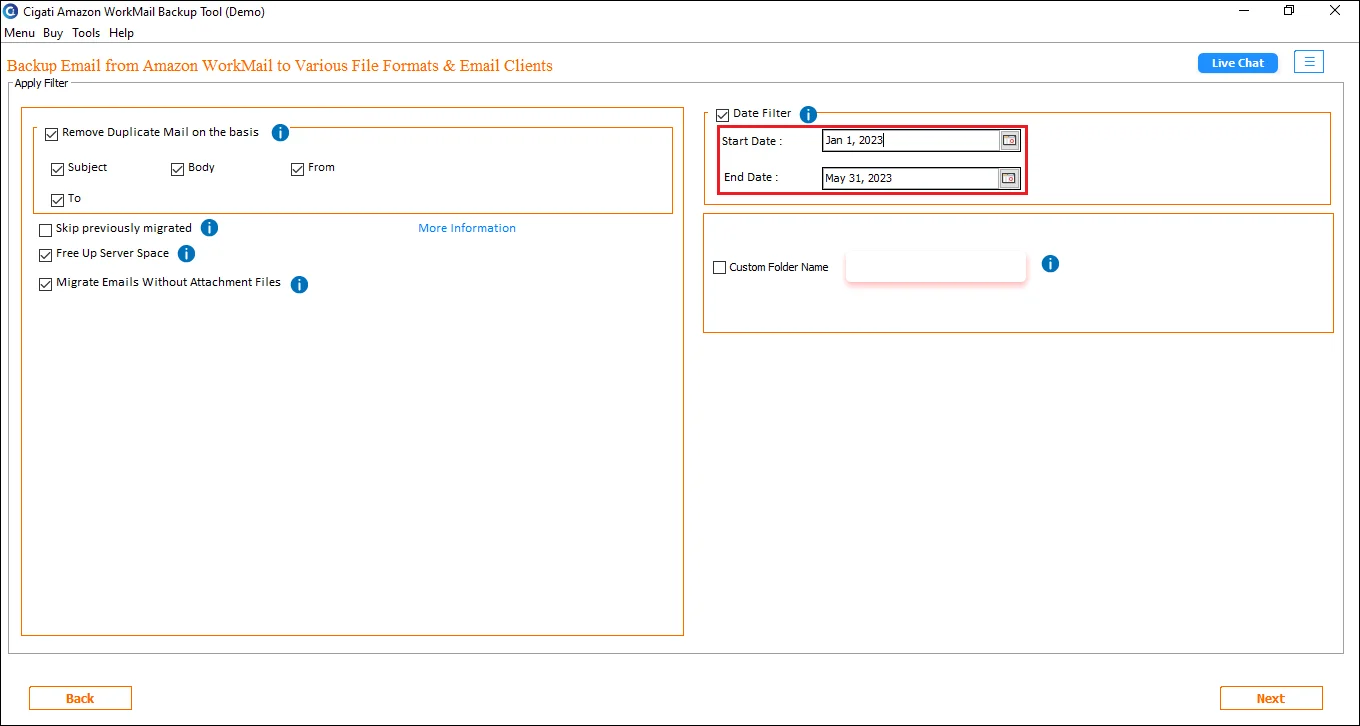Image resolution: width=1360 pixels, height=726 pixels.
Task: Toggle the To checkbox
Action: pos(57,200)
